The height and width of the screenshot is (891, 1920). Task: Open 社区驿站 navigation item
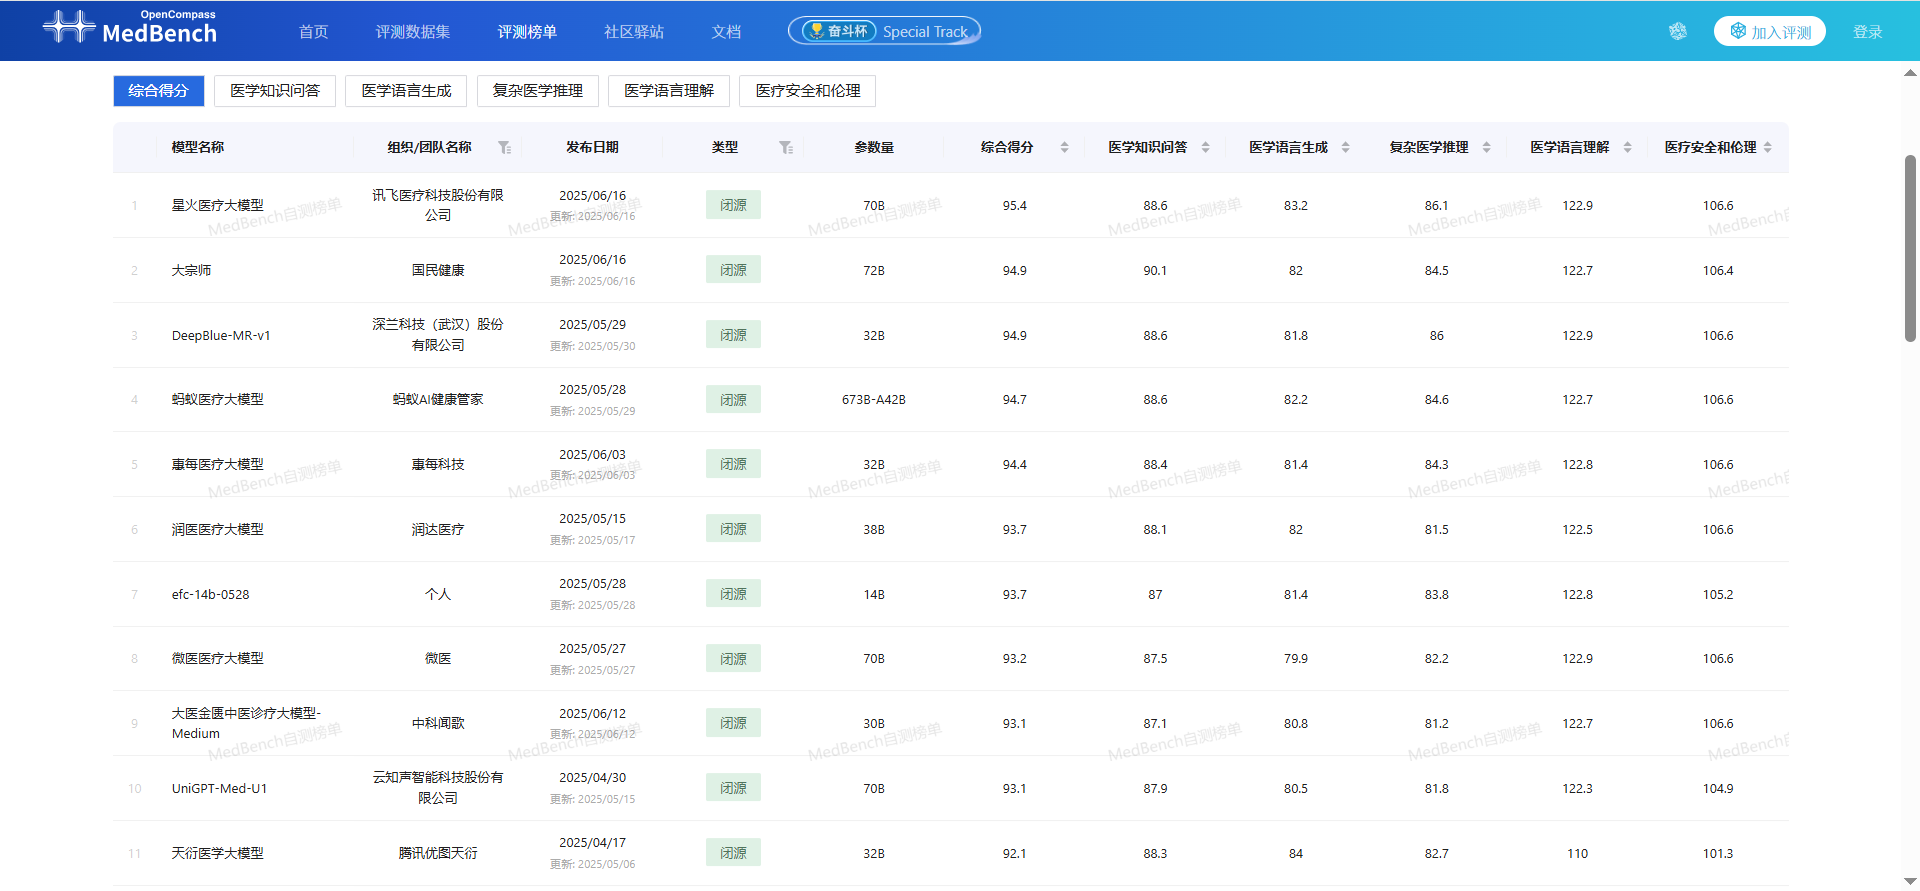634,32
